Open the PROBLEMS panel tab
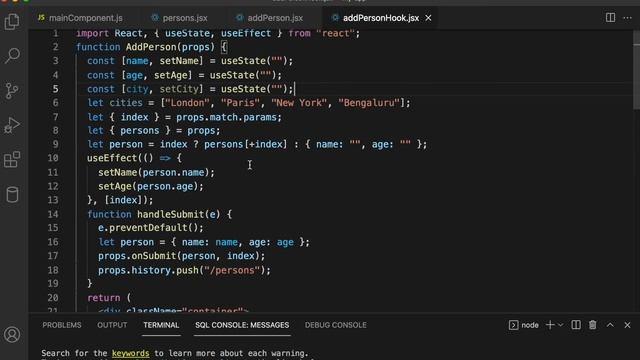Viewport: 640px width, 360px height. click(62, 325)
